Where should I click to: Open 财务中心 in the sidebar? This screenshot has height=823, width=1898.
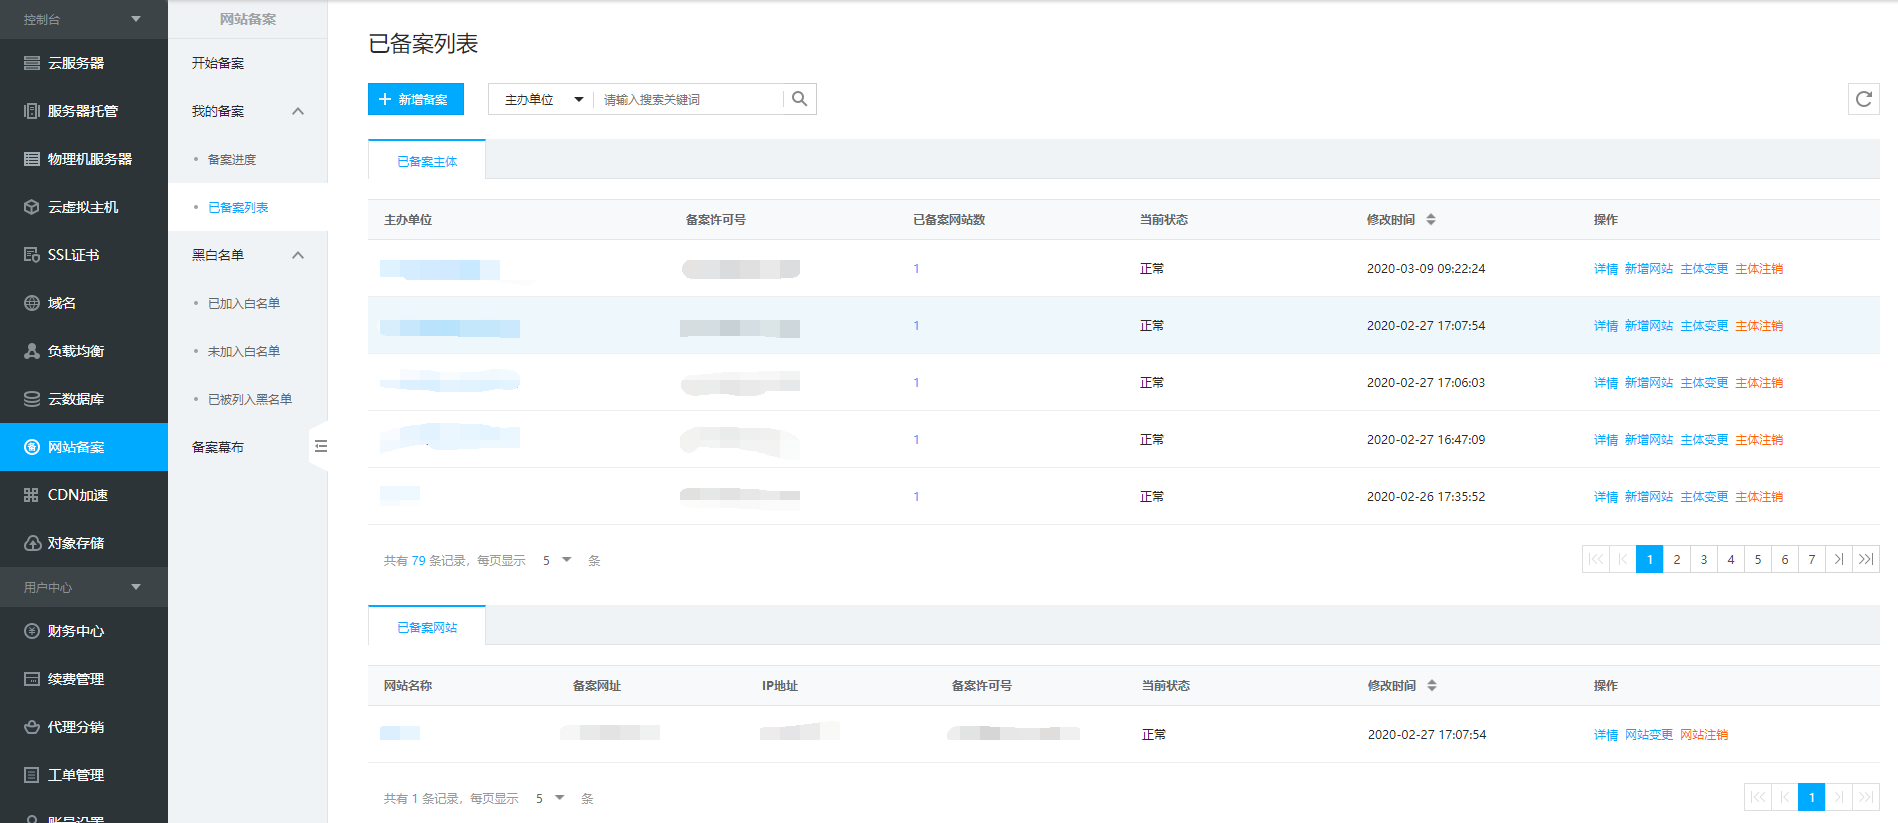coord(76,631)
